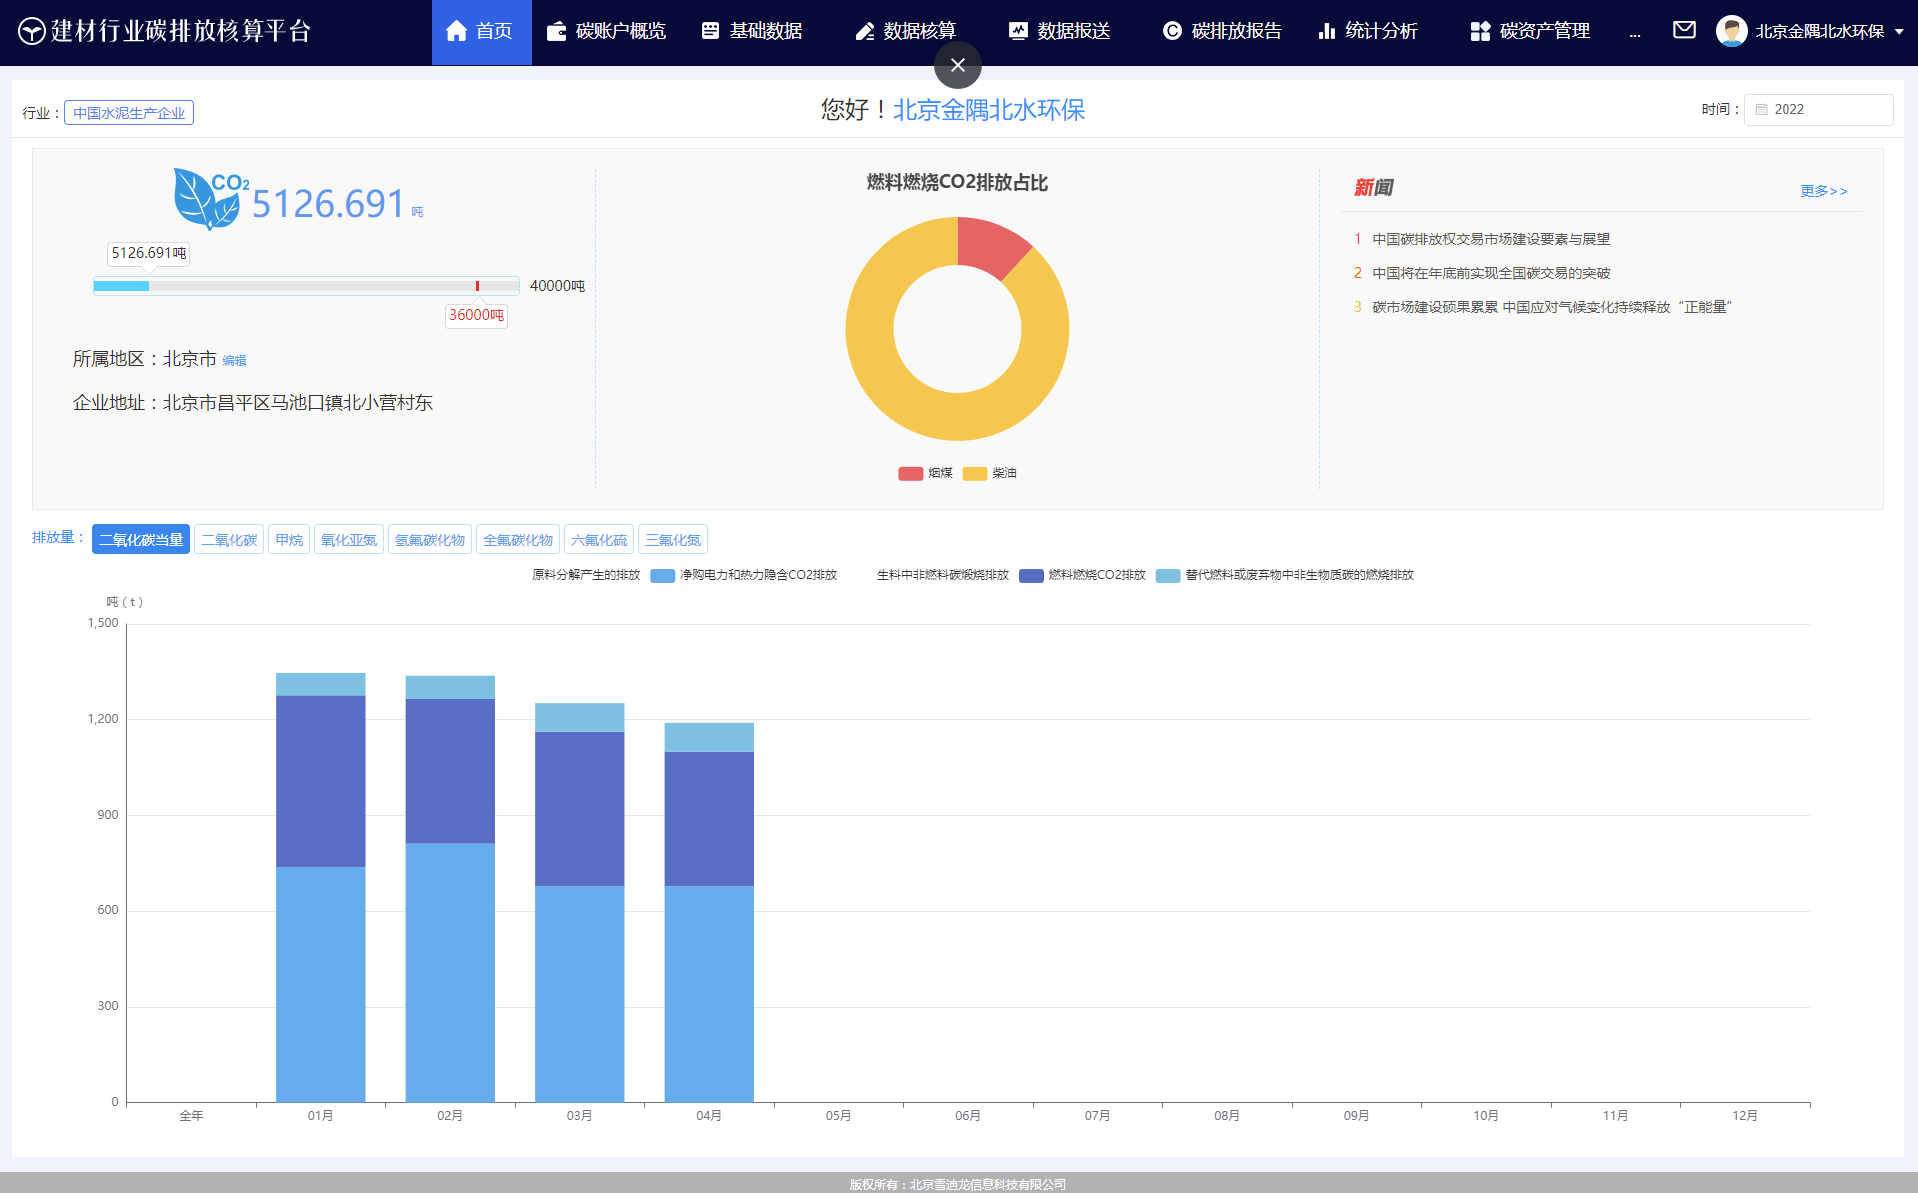Viewport: 1918px width, 1193px height.
Task: Open the mail envelope icon
Action: coord(1684,30)
